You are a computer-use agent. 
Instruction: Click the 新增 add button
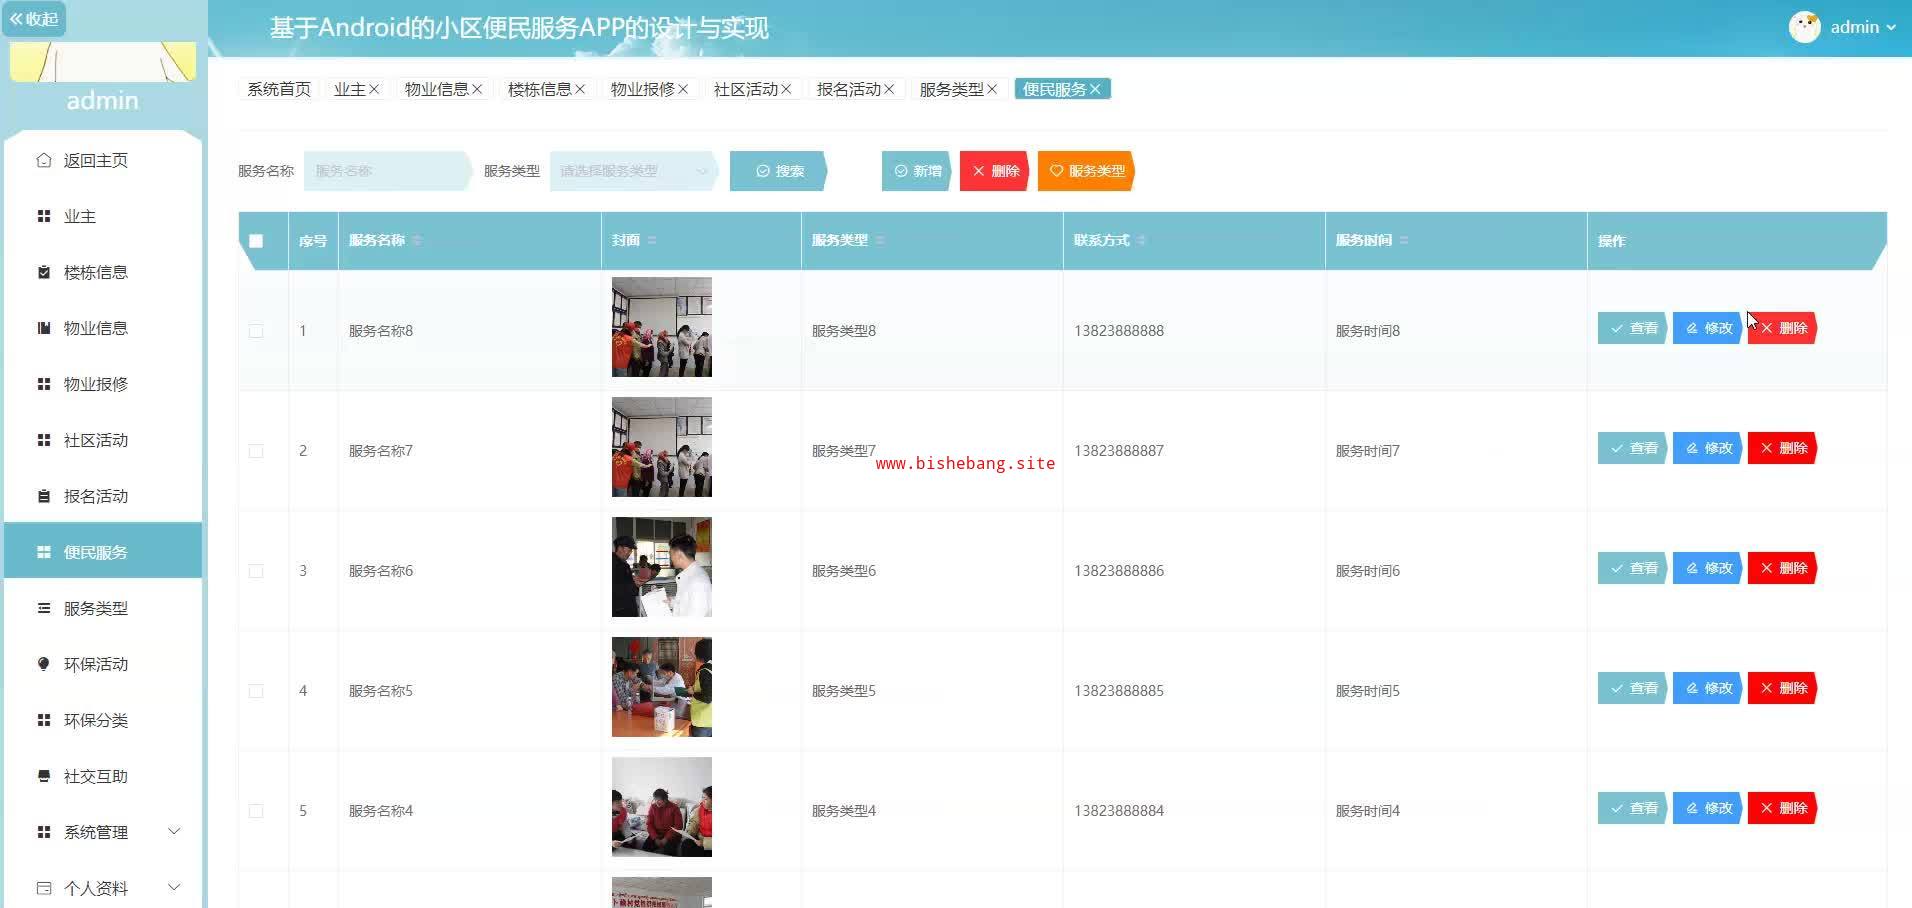tap(916, 171)
